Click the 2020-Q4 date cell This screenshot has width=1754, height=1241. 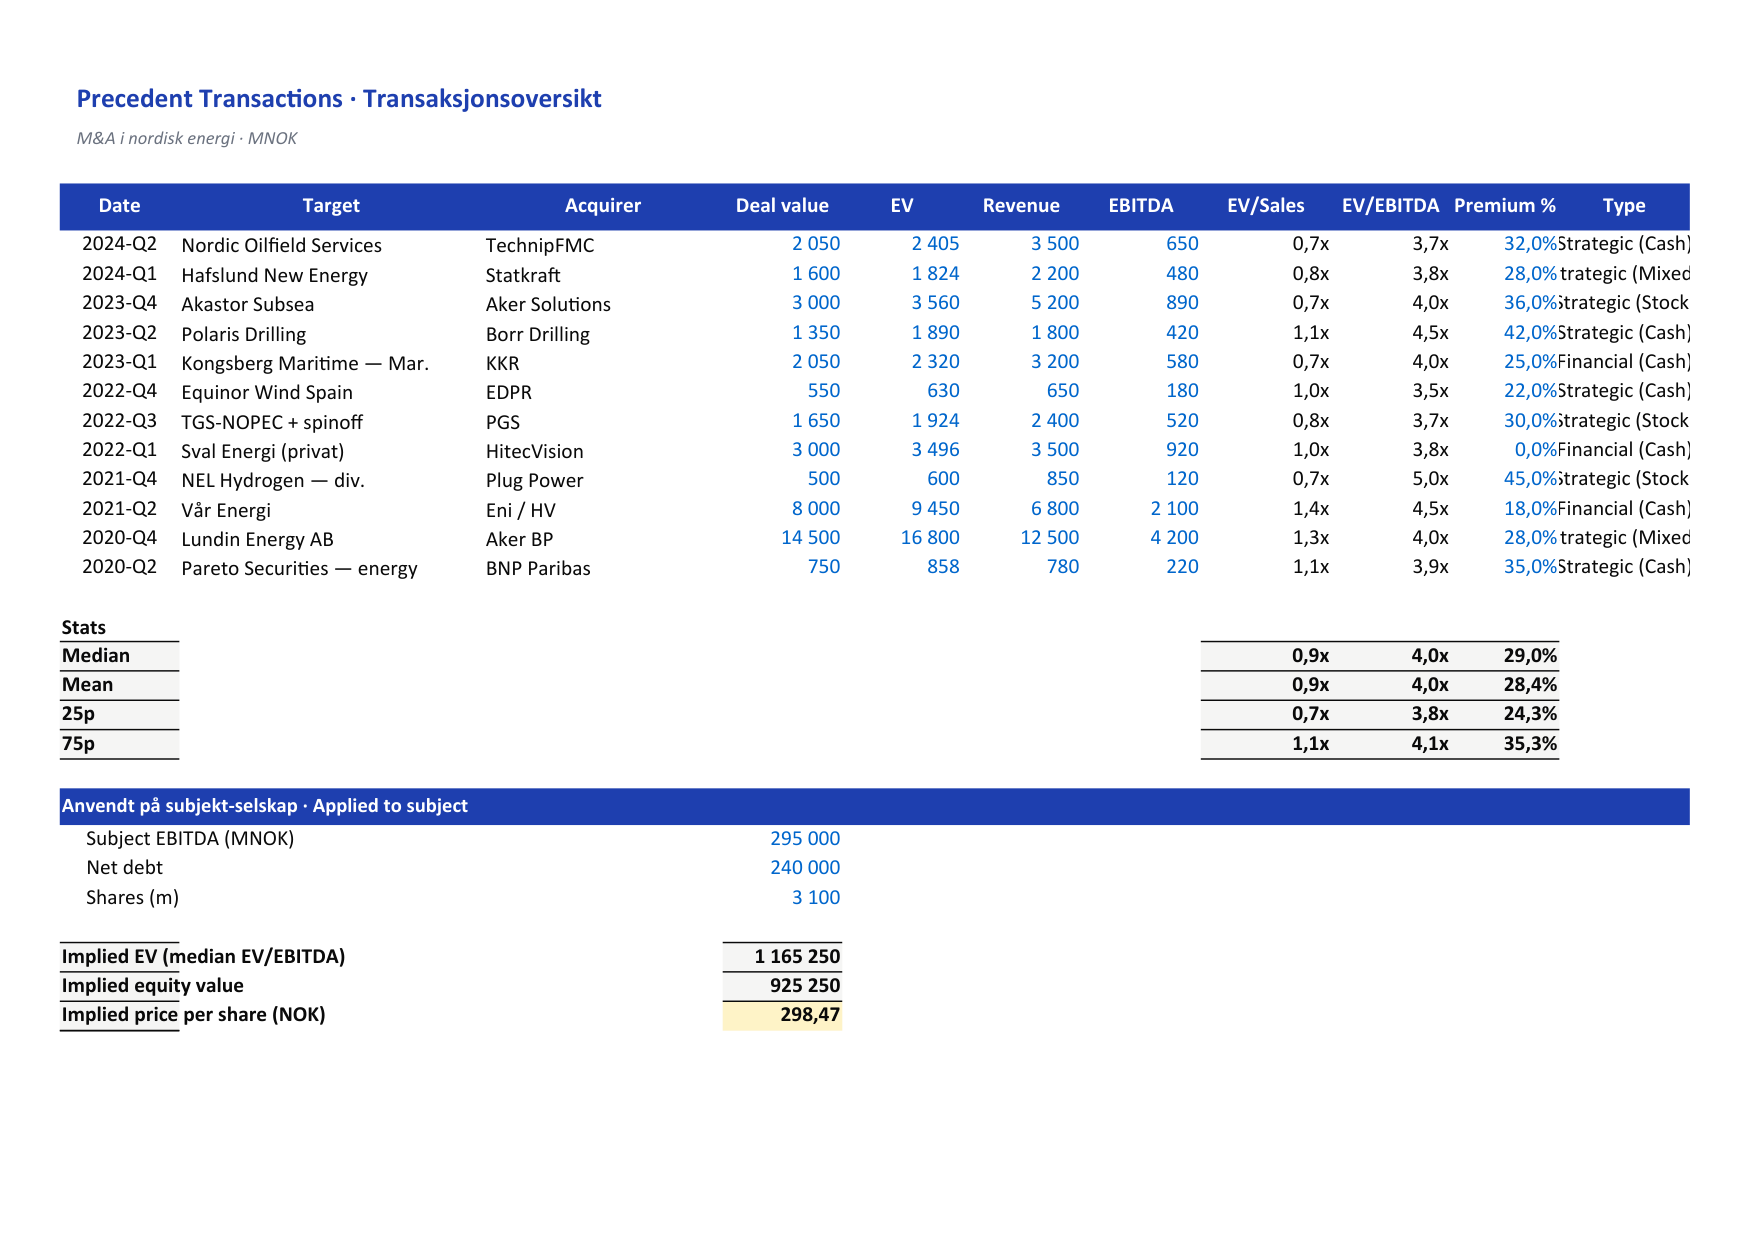point(119,538)
